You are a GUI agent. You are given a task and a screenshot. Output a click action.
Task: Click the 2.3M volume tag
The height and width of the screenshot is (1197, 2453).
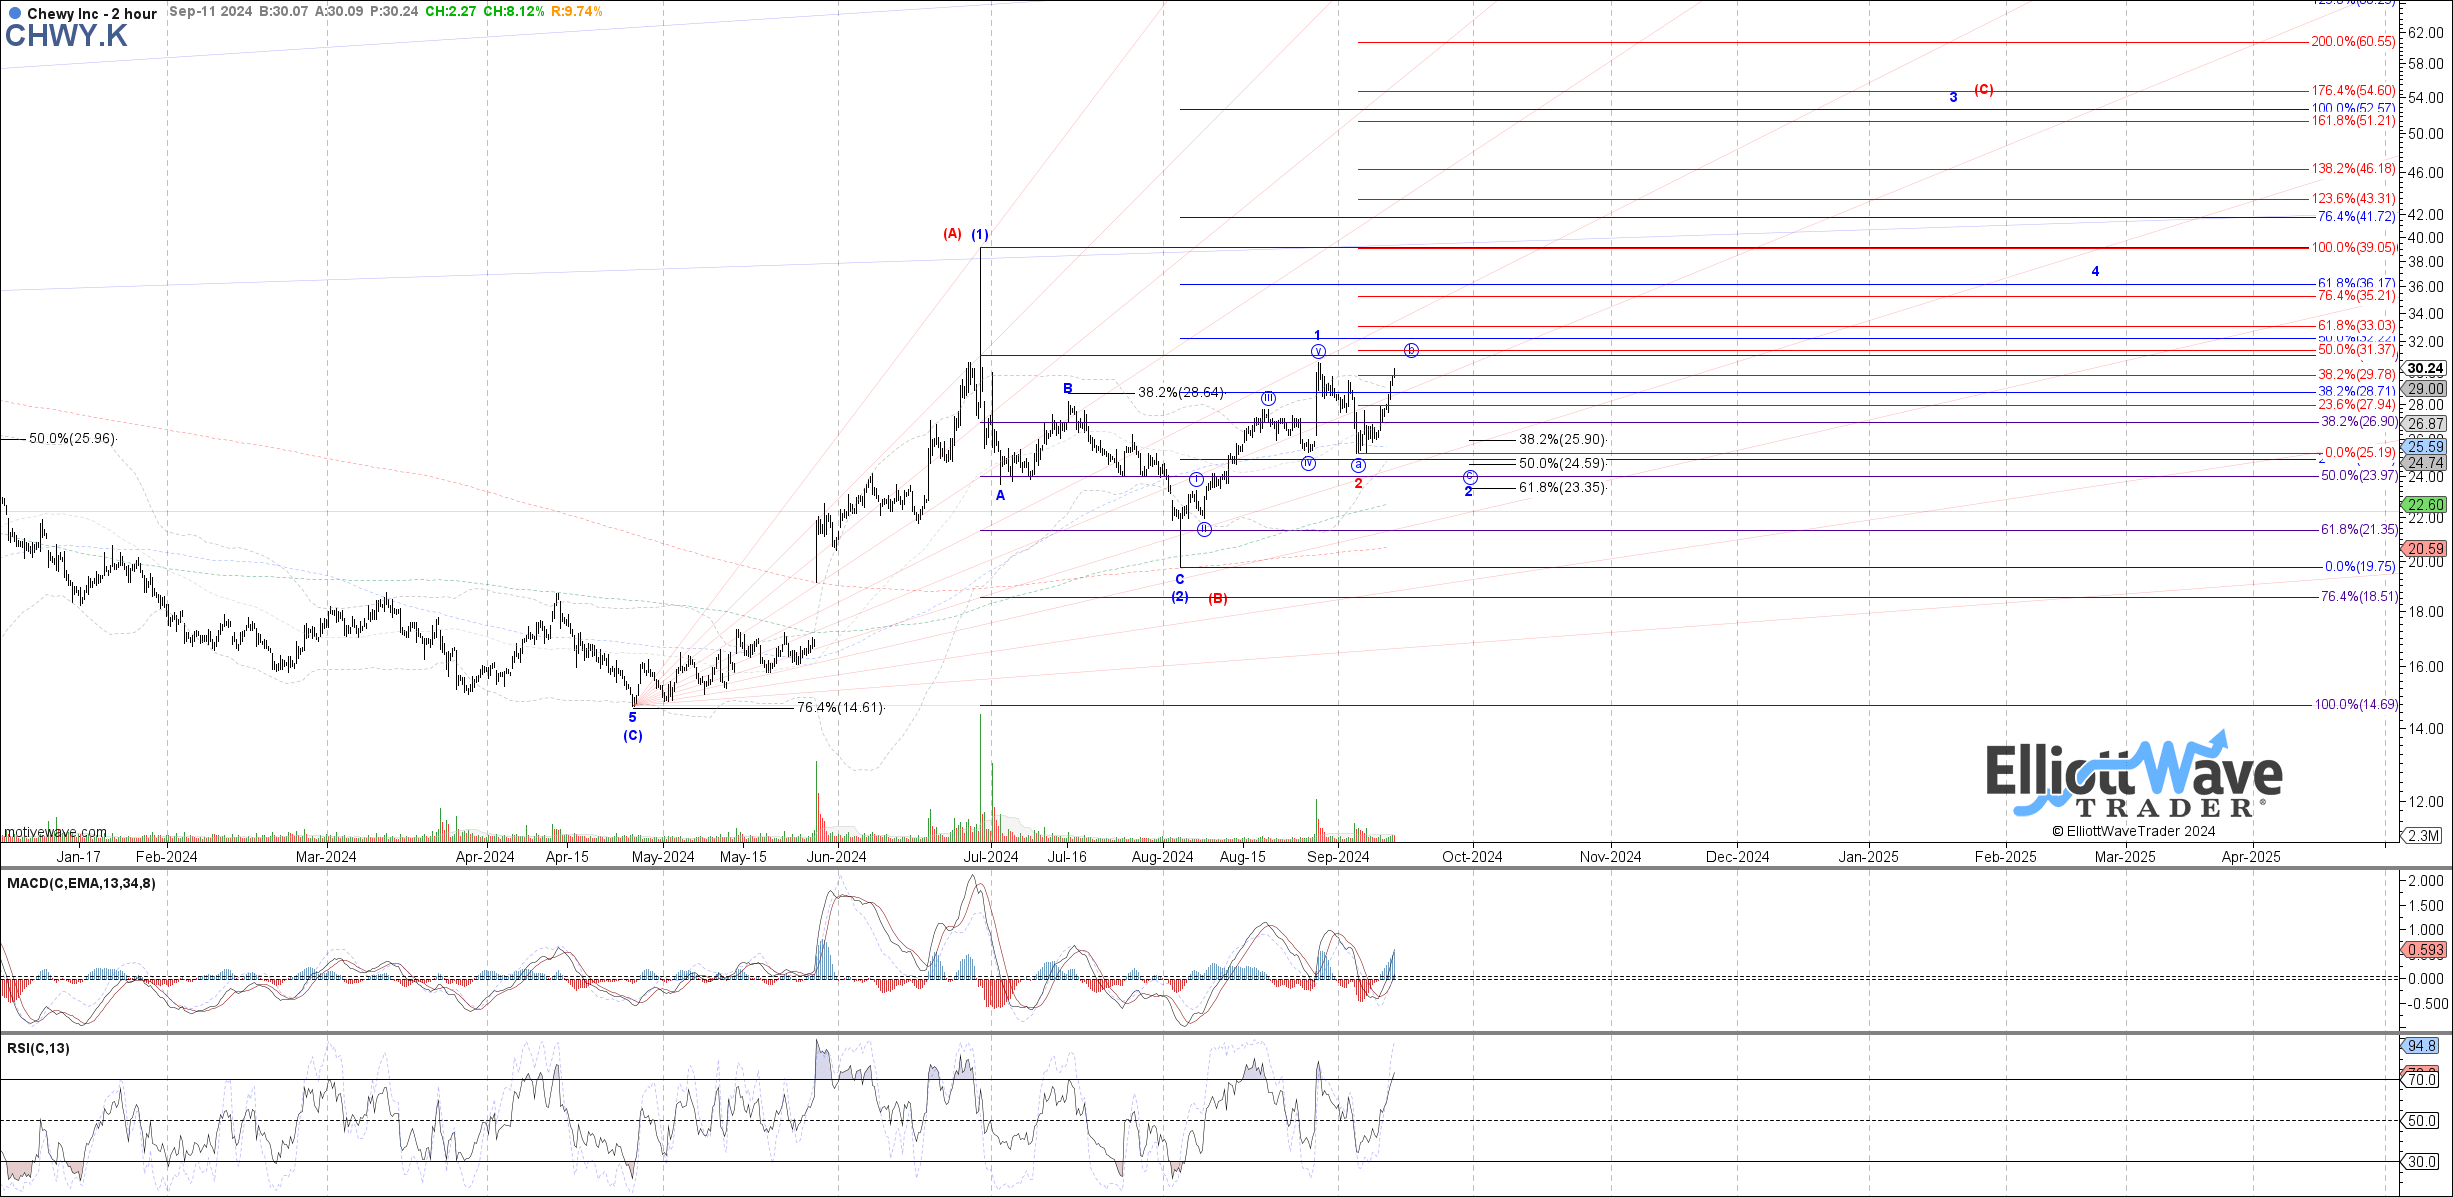(2425, 835)
